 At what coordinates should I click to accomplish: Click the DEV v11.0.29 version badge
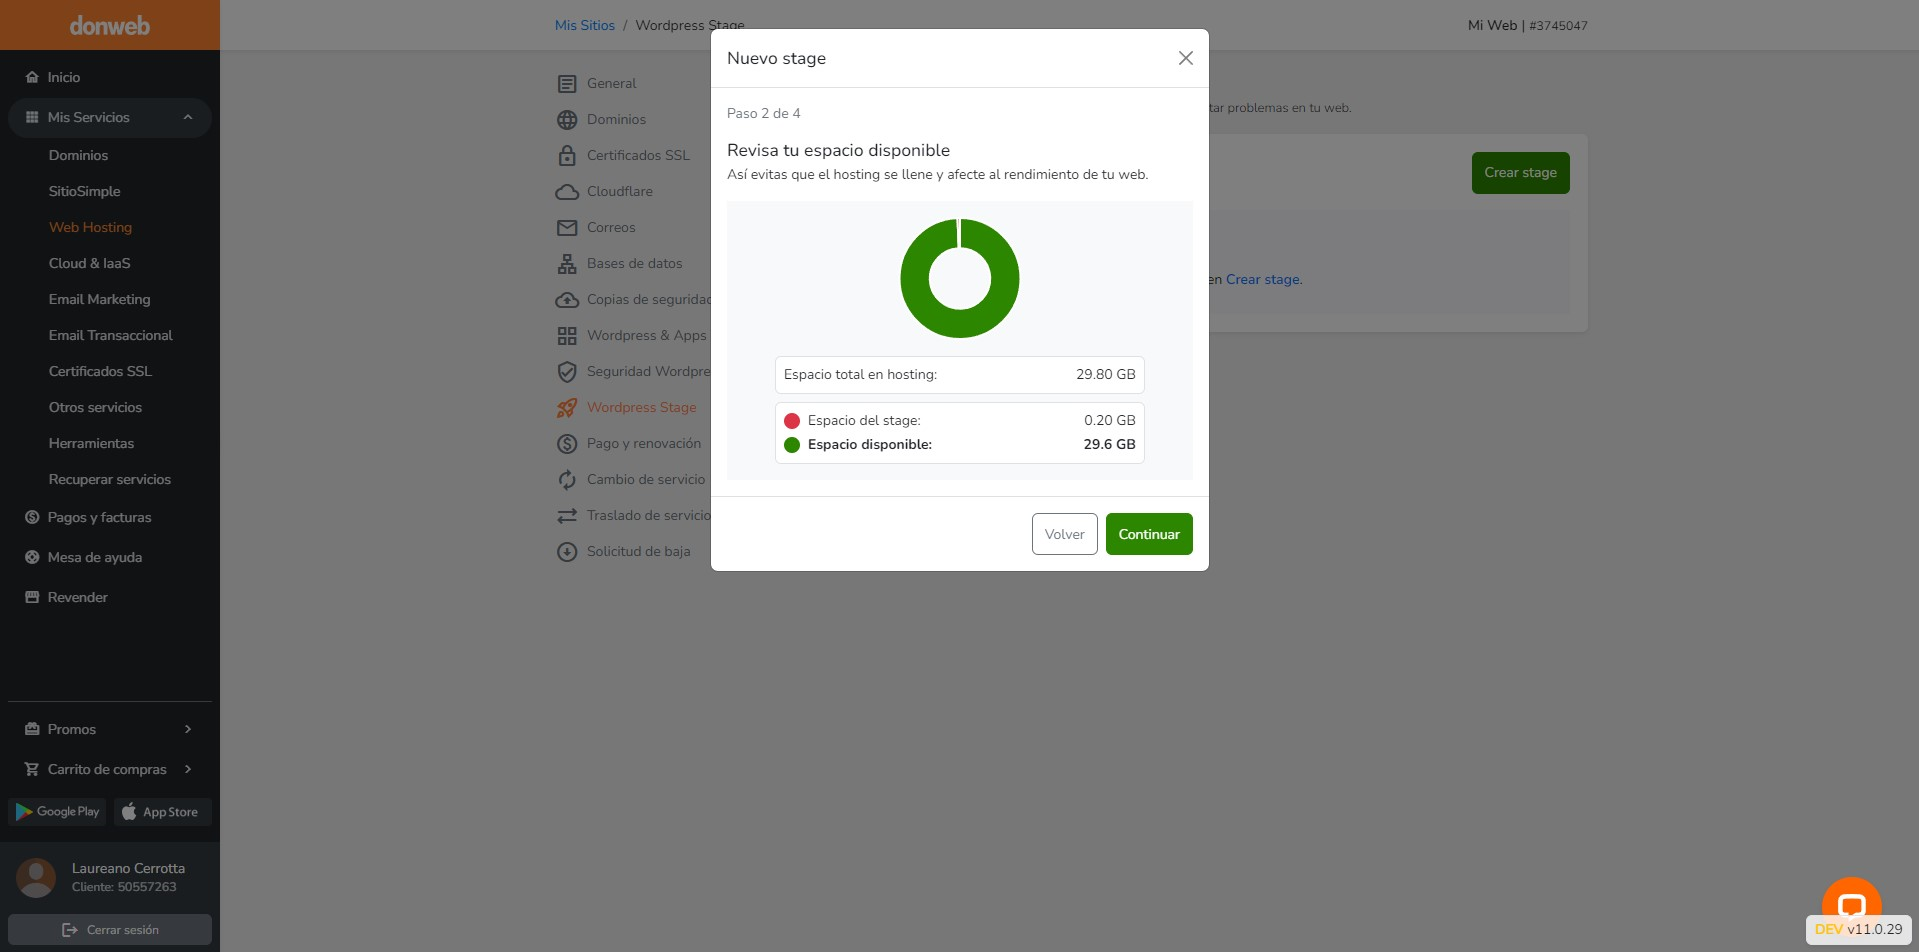point(1858,929)
